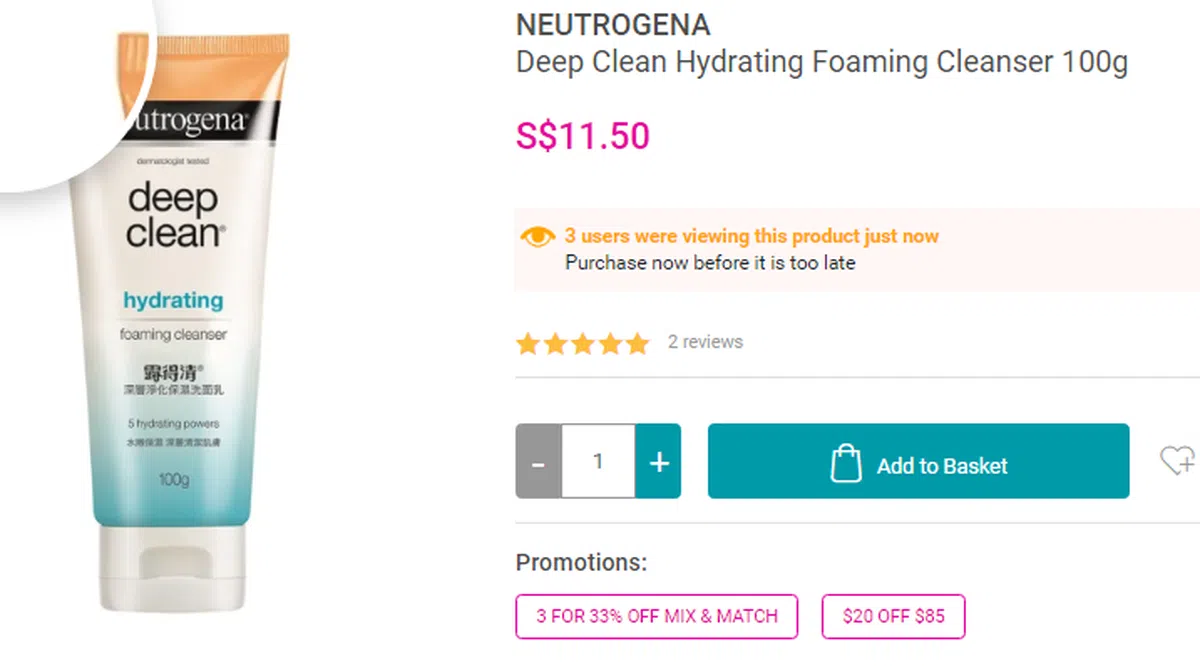Click the orange eye viewing icon
1200x666 pixels.
point(538,237)
